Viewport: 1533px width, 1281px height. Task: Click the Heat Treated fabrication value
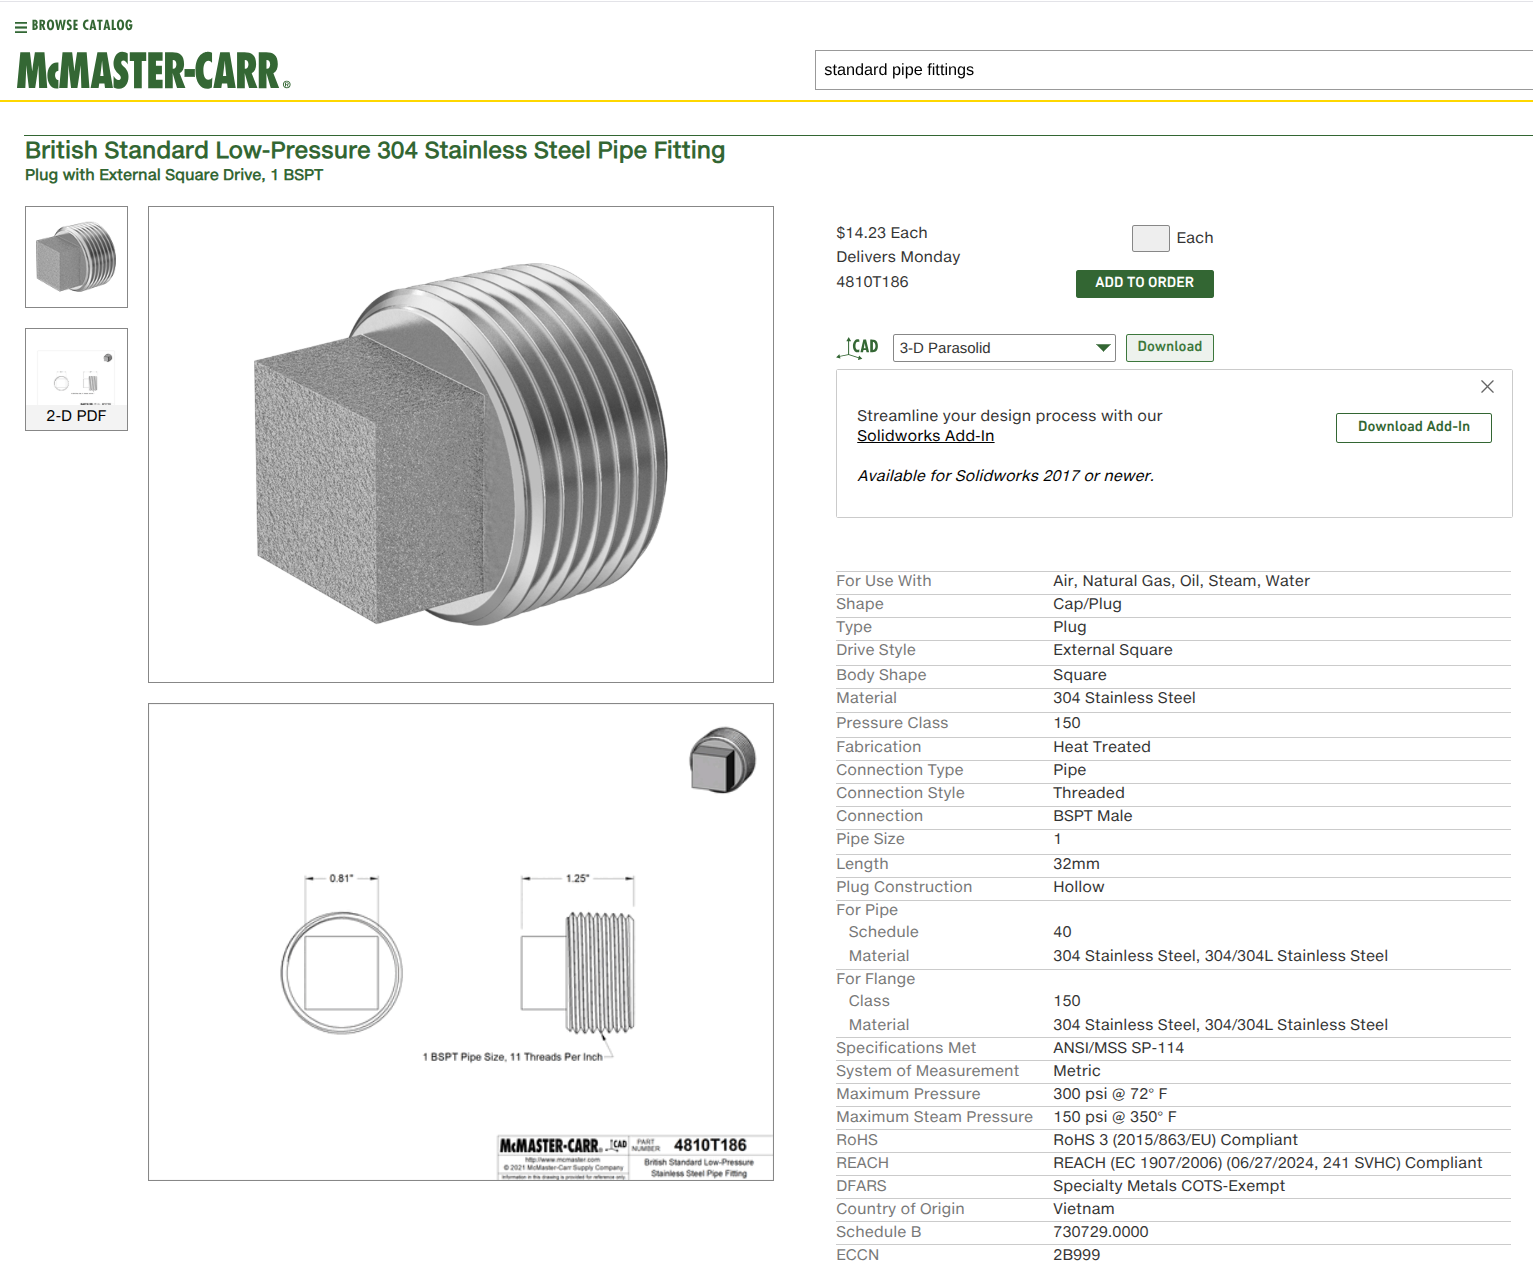click(x=1101, y=747)
